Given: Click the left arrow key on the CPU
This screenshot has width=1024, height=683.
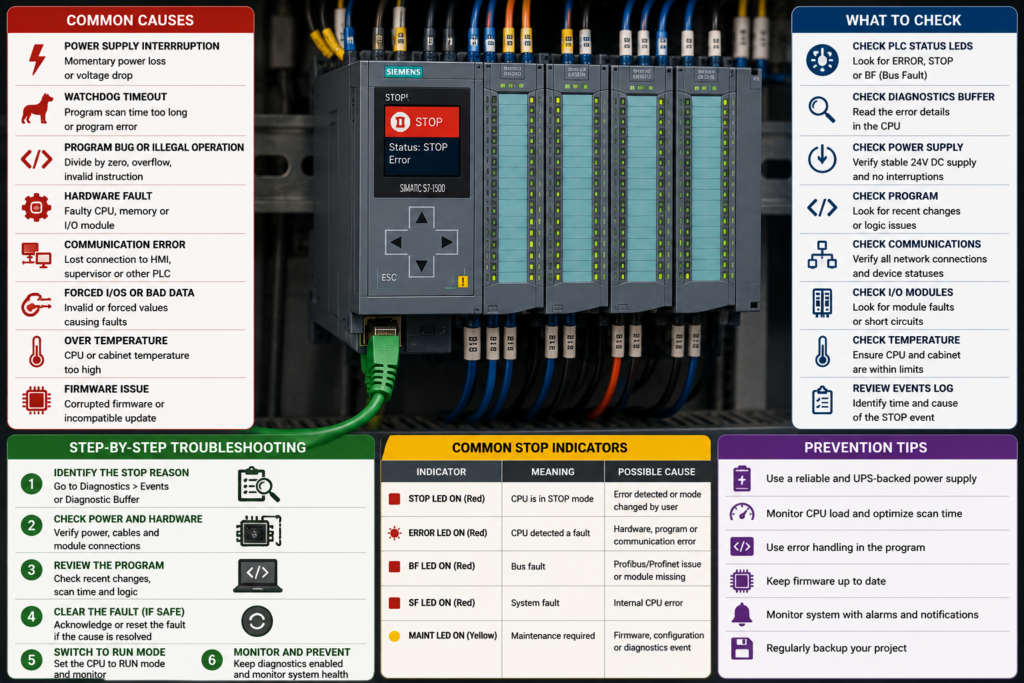Looking at the screenshot, I should 397,242.
